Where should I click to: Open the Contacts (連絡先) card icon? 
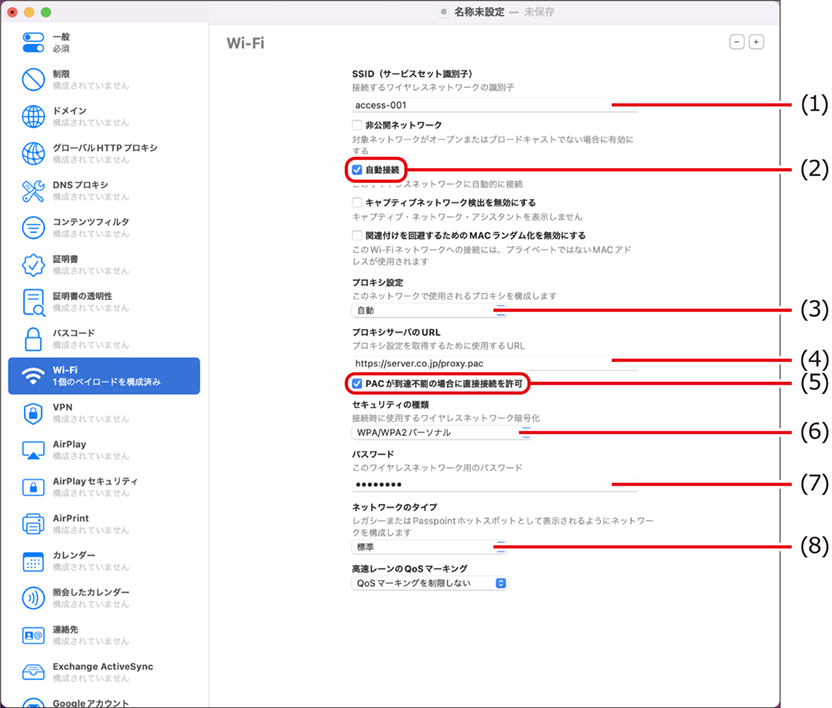point(33,635)
